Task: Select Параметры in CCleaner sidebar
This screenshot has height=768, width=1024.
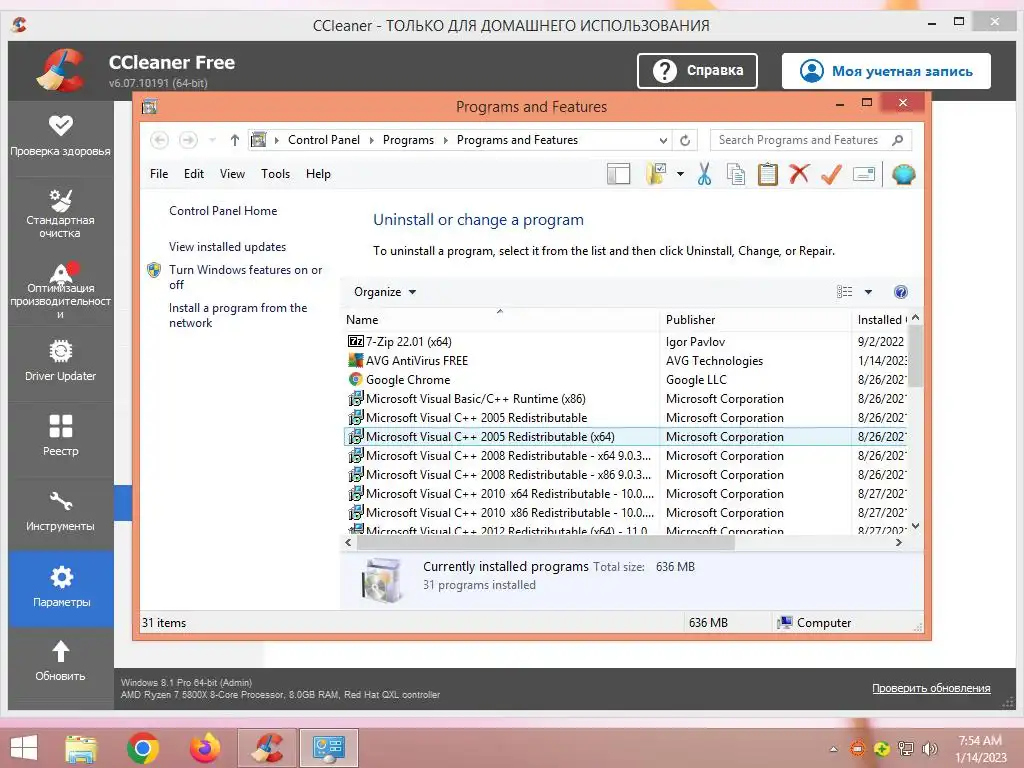Action: (61, 588)
